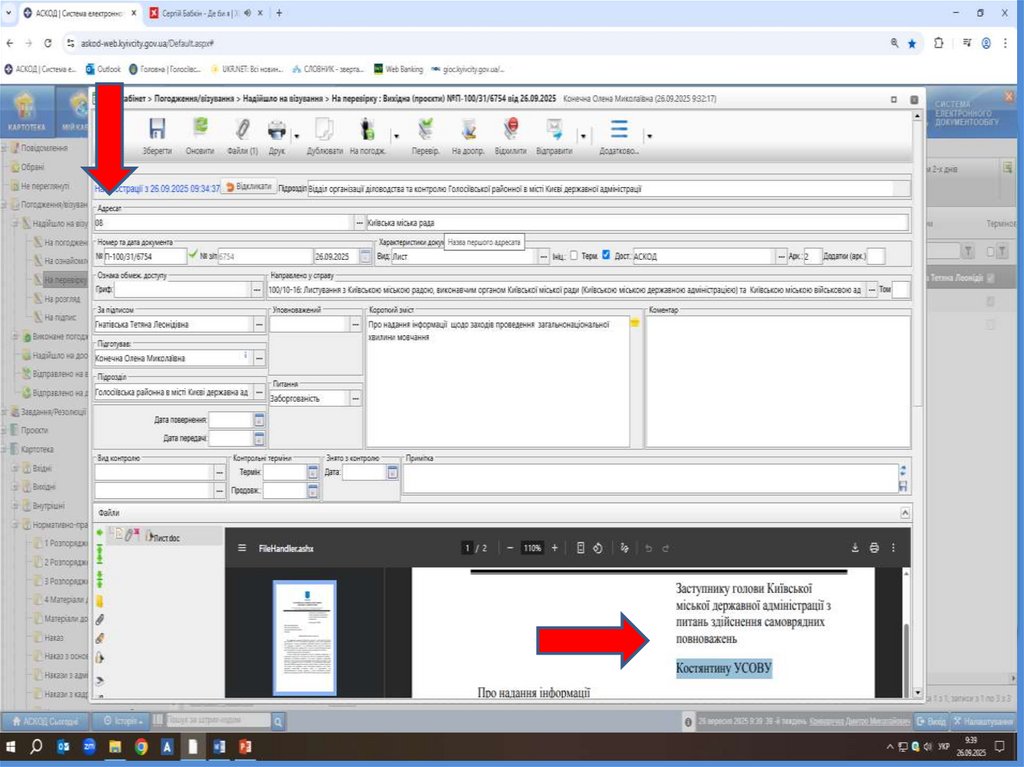Uncheck the Дост. checkbox

coord(606,255)
